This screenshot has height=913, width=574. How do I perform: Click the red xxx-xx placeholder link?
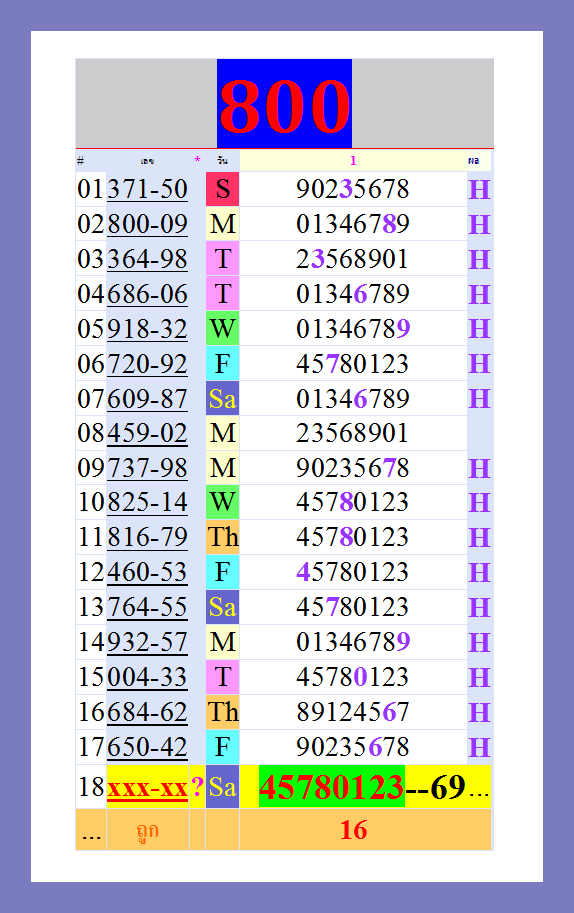tap(147, 788)
